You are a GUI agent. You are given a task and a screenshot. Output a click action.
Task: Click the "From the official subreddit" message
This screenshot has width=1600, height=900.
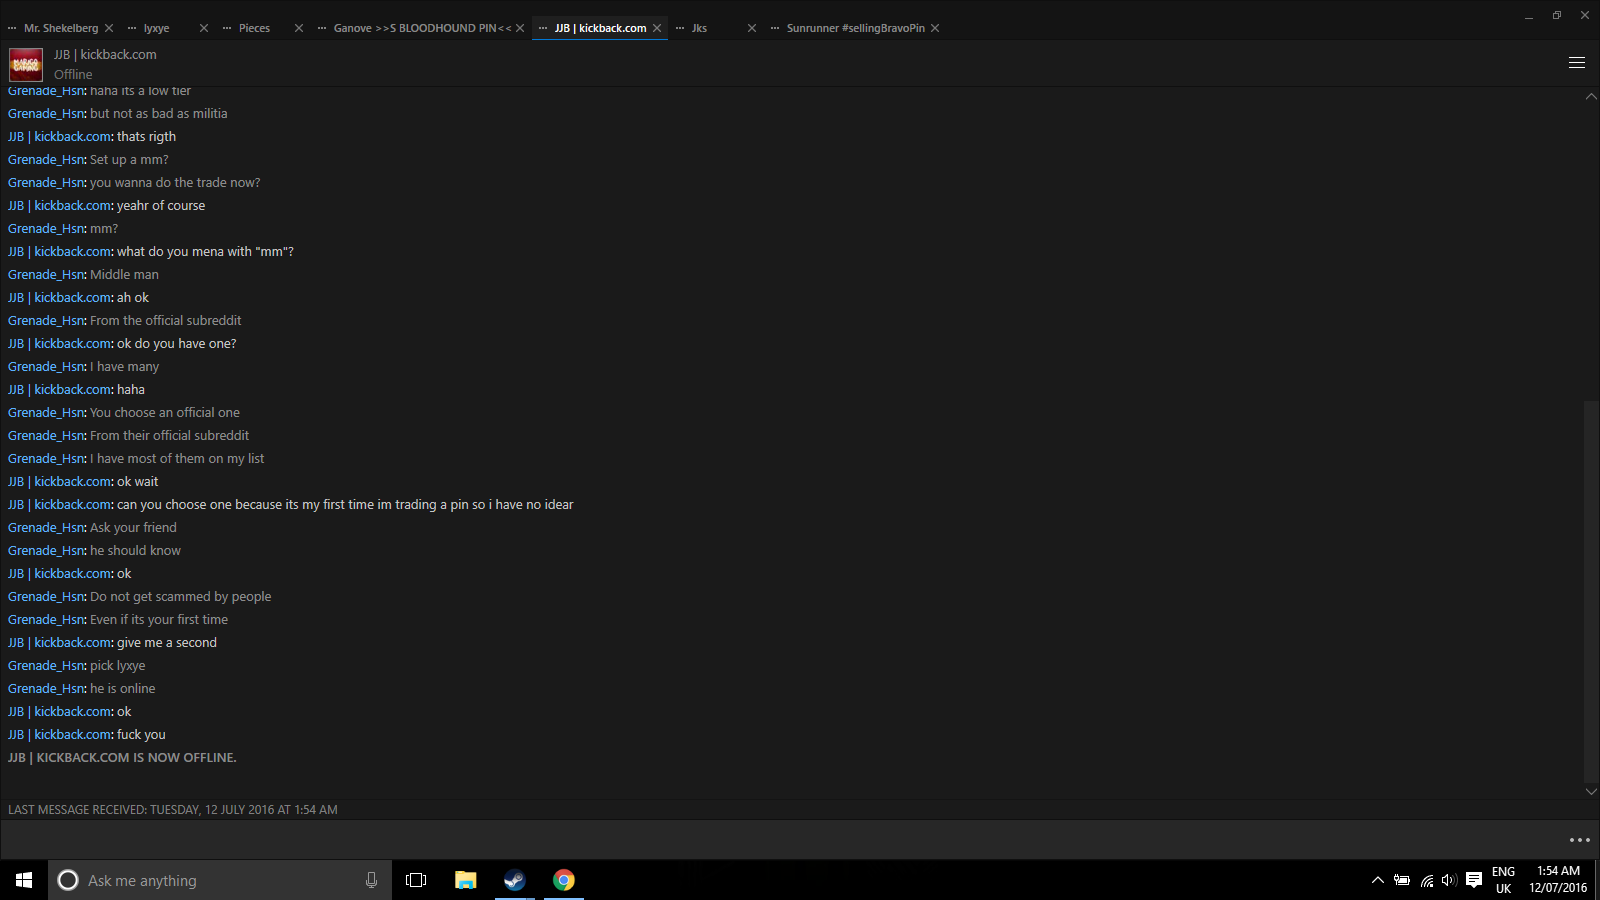click(x=165, y=321)
